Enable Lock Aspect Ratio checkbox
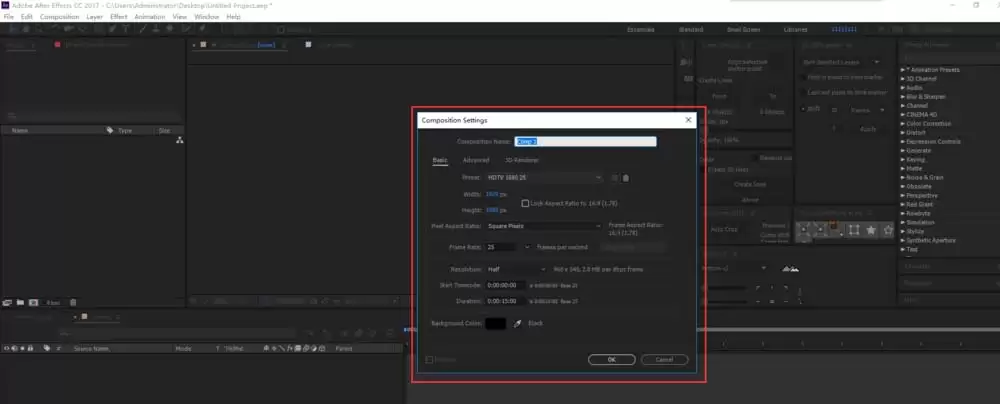The height and width of the screenshot is (404, 1000). (x=526, y=204)
